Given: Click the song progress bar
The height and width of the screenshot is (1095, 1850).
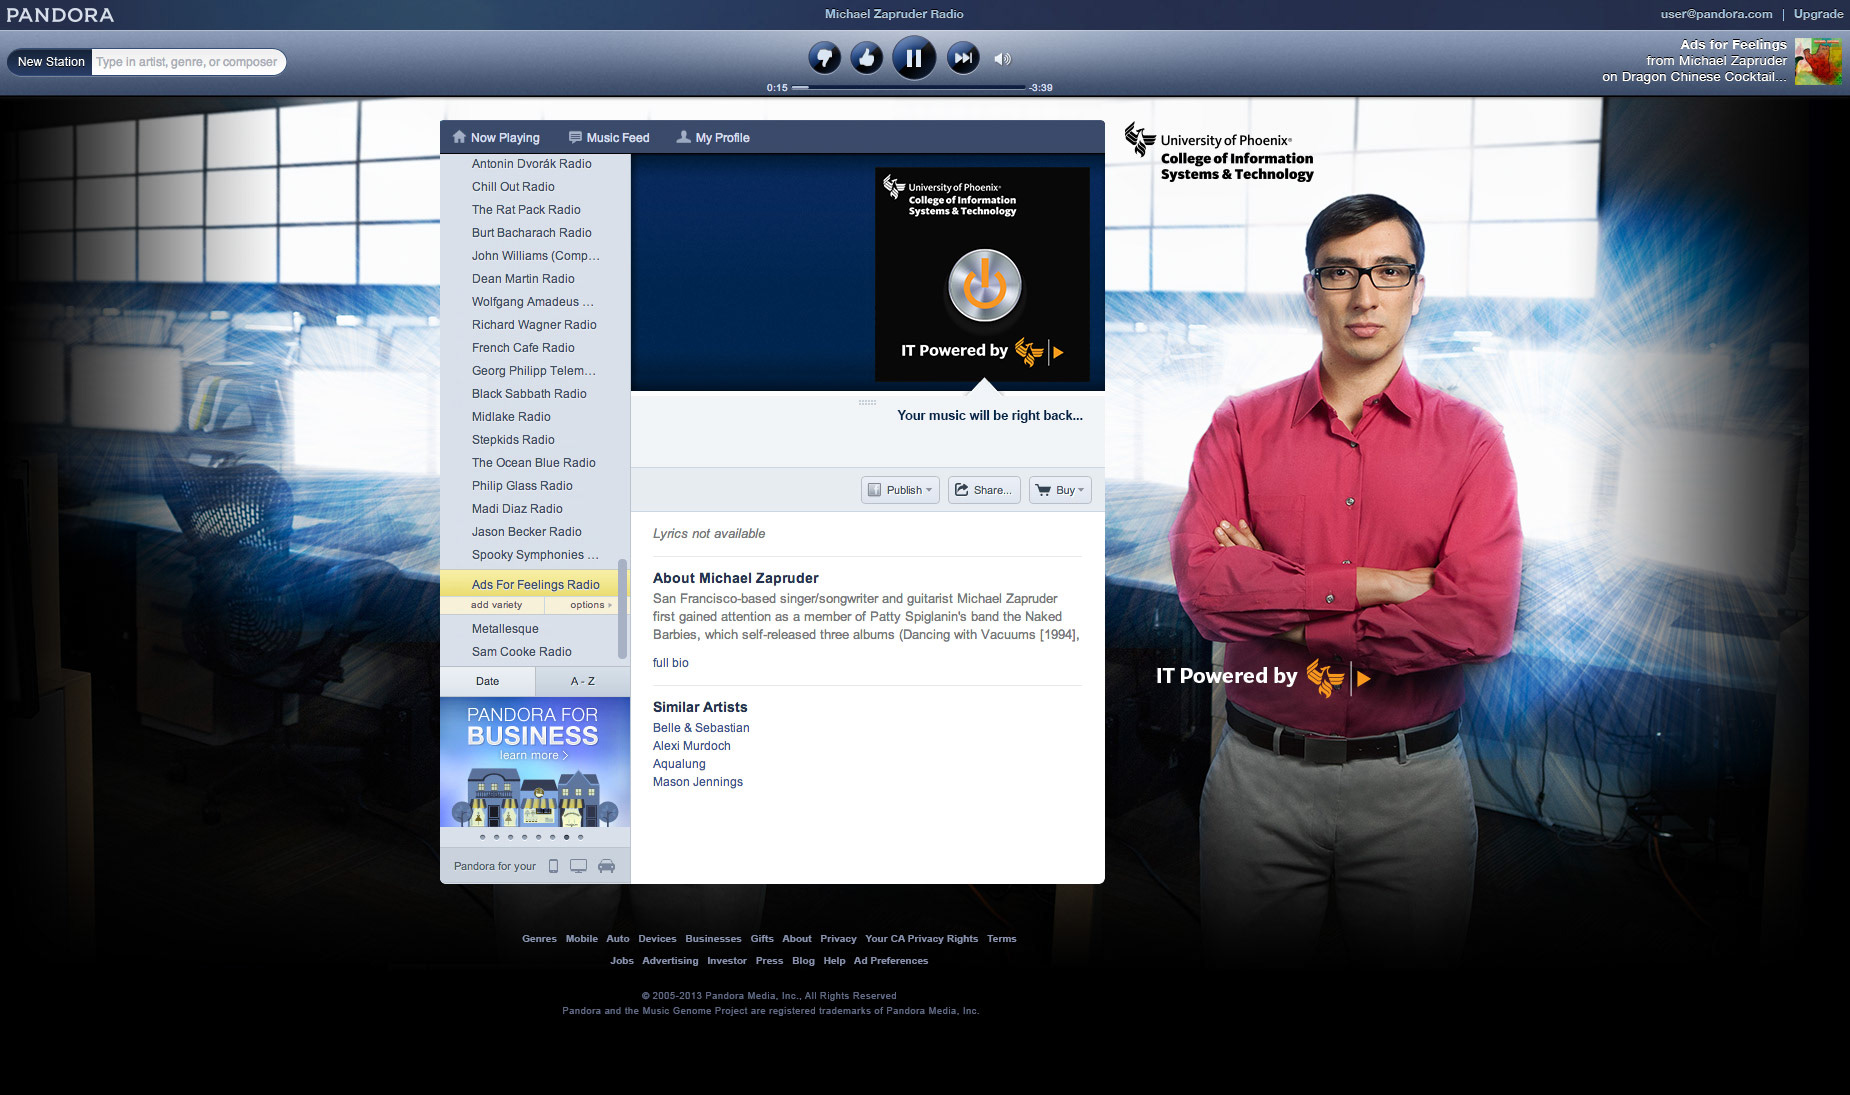Looking at the screenshot, I should pos(908,88).
